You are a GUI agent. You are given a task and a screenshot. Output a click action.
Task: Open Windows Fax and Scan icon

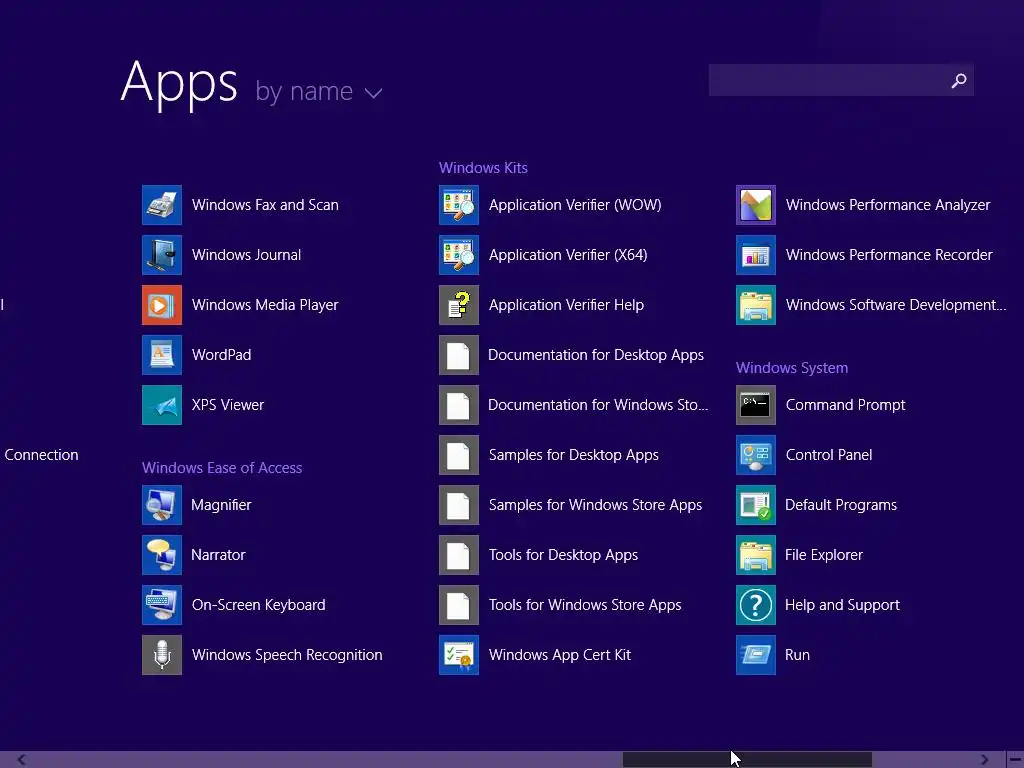coord(162,205)
